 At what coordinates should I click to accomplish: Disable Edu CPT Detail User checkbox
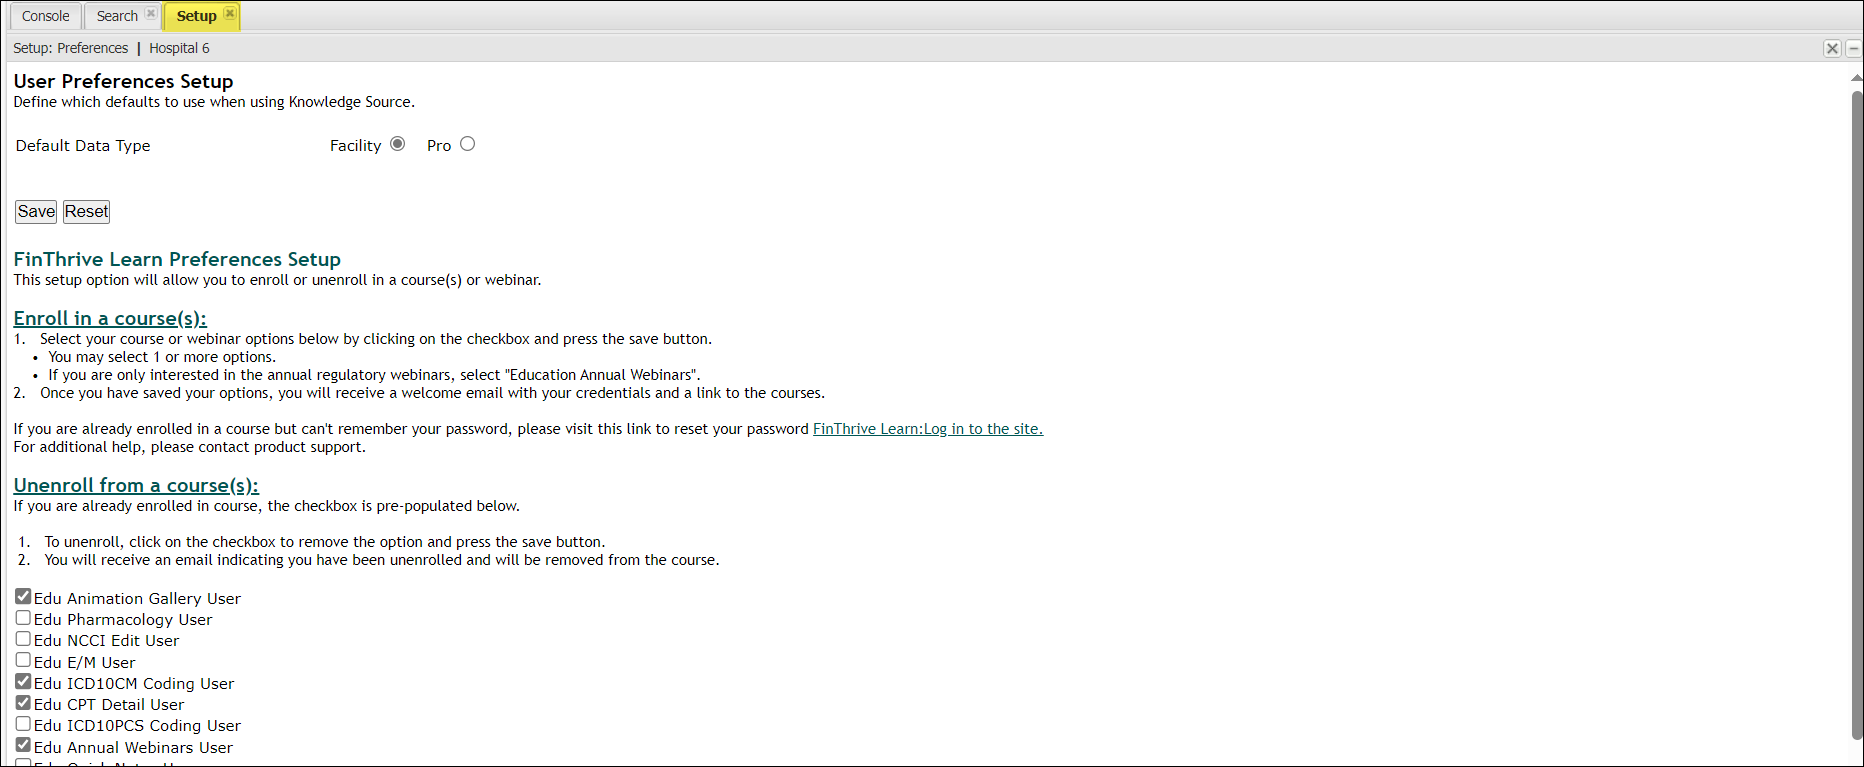pyautogui.click(x=23, y=703)
